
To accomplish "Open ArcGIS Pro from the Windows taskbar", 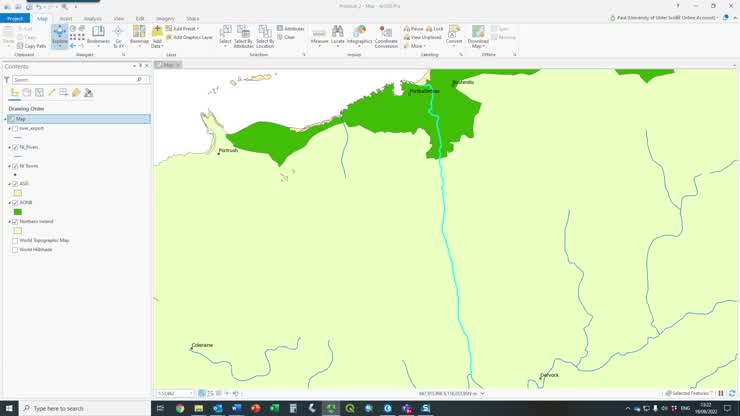I will pyautogui.click(x=331, y=408).
